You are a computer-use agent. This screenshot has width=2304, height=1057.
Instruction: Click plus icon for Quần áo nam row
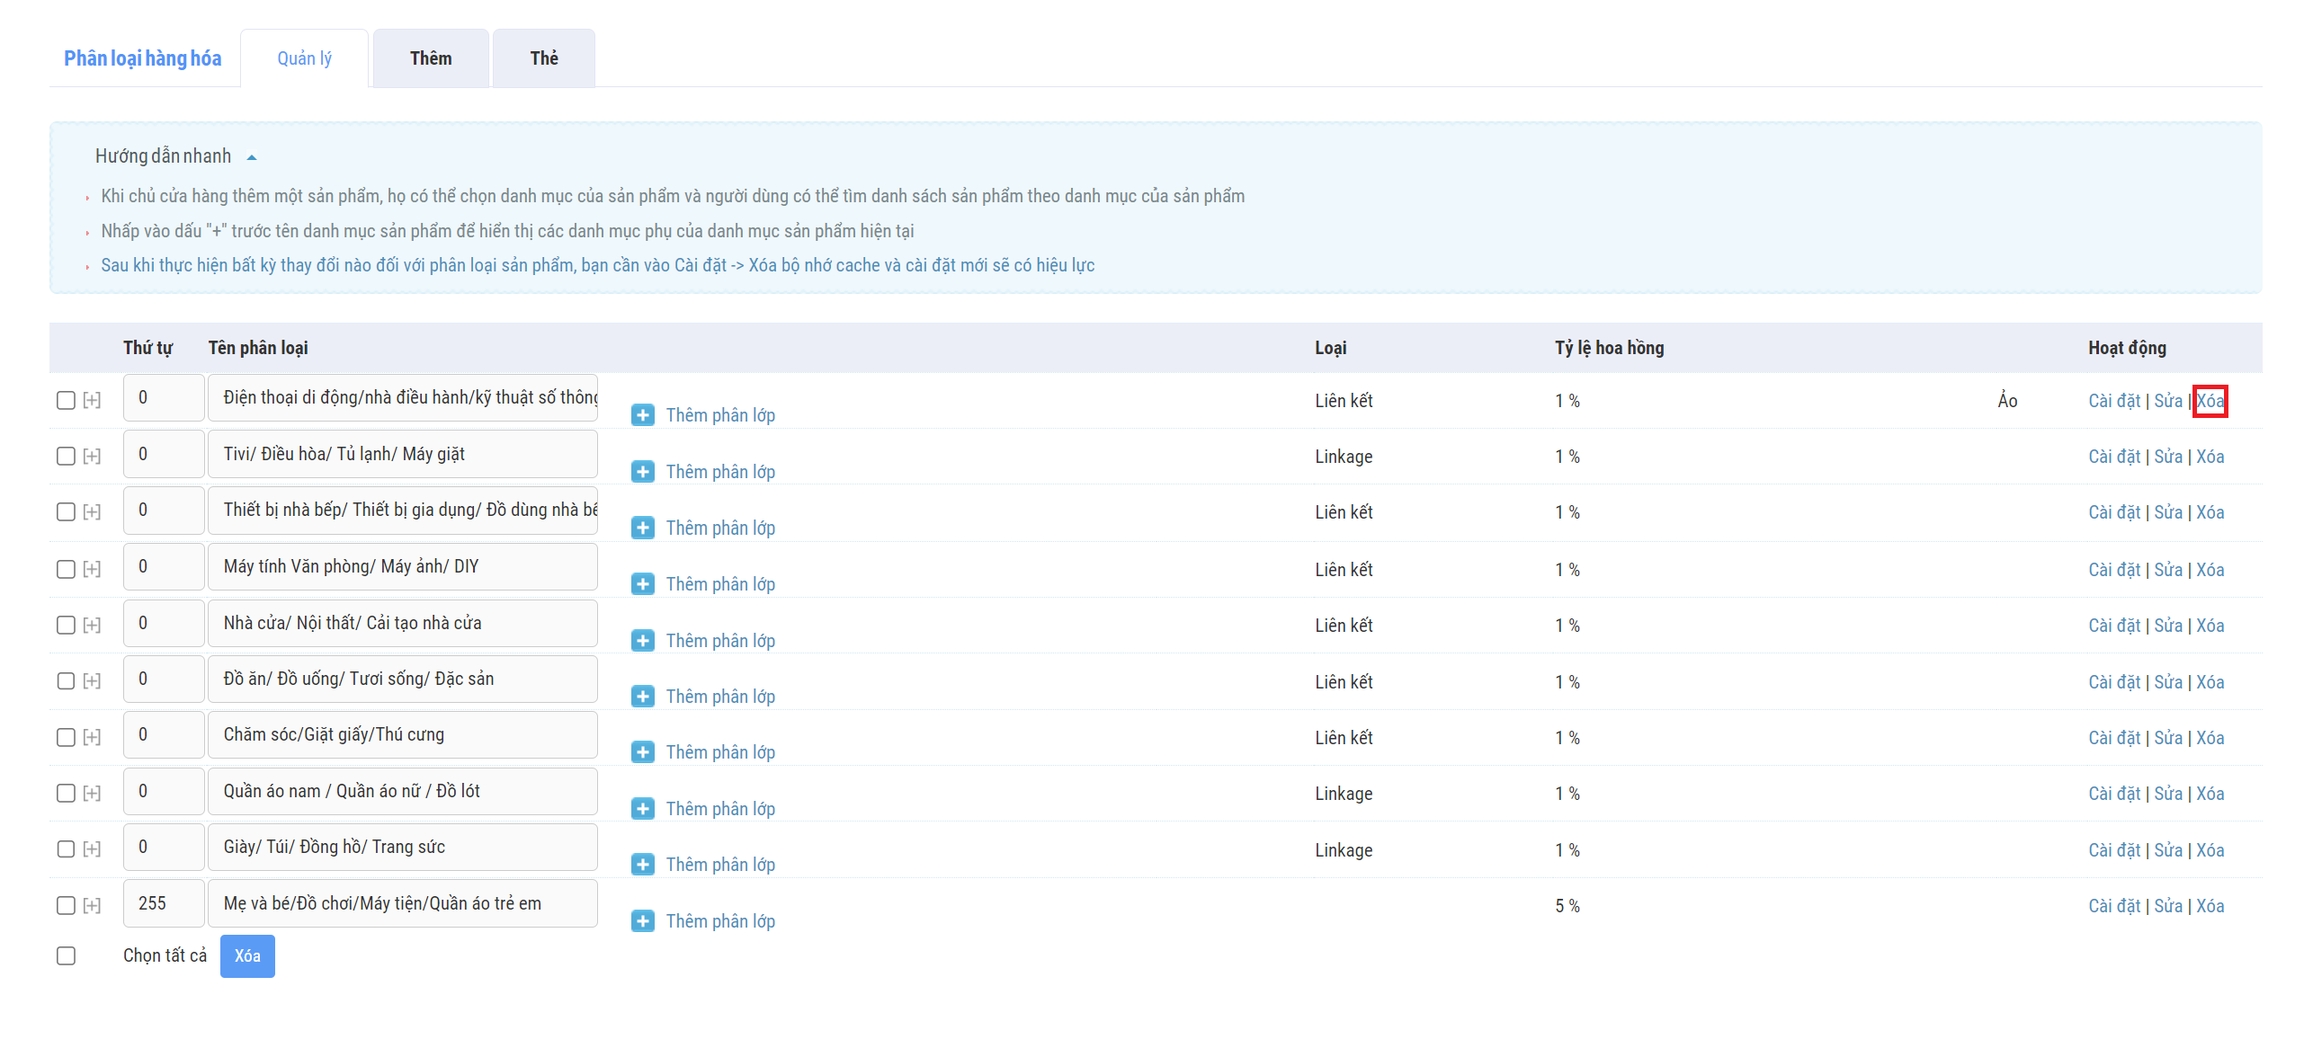pyautogui.click(x=642, y=808)
